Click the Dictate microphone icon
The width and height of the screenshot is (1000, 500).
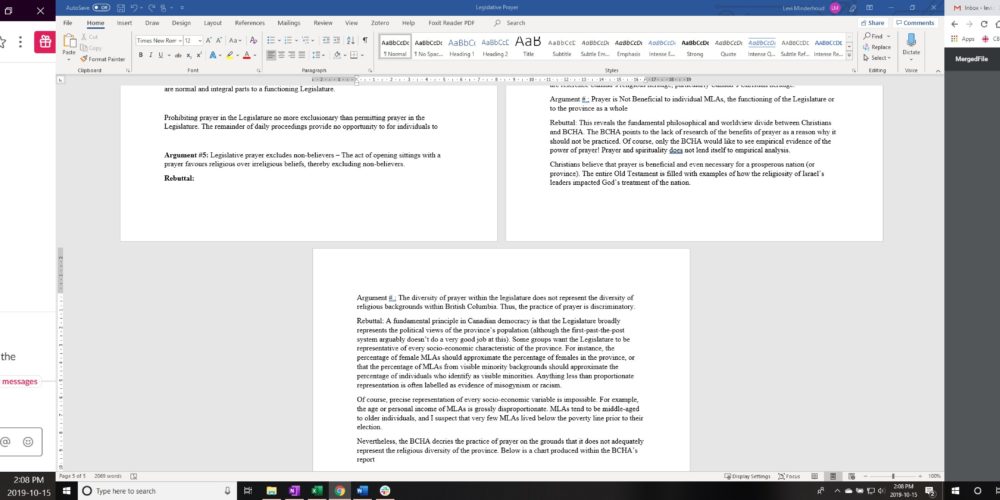click(911, 42)
